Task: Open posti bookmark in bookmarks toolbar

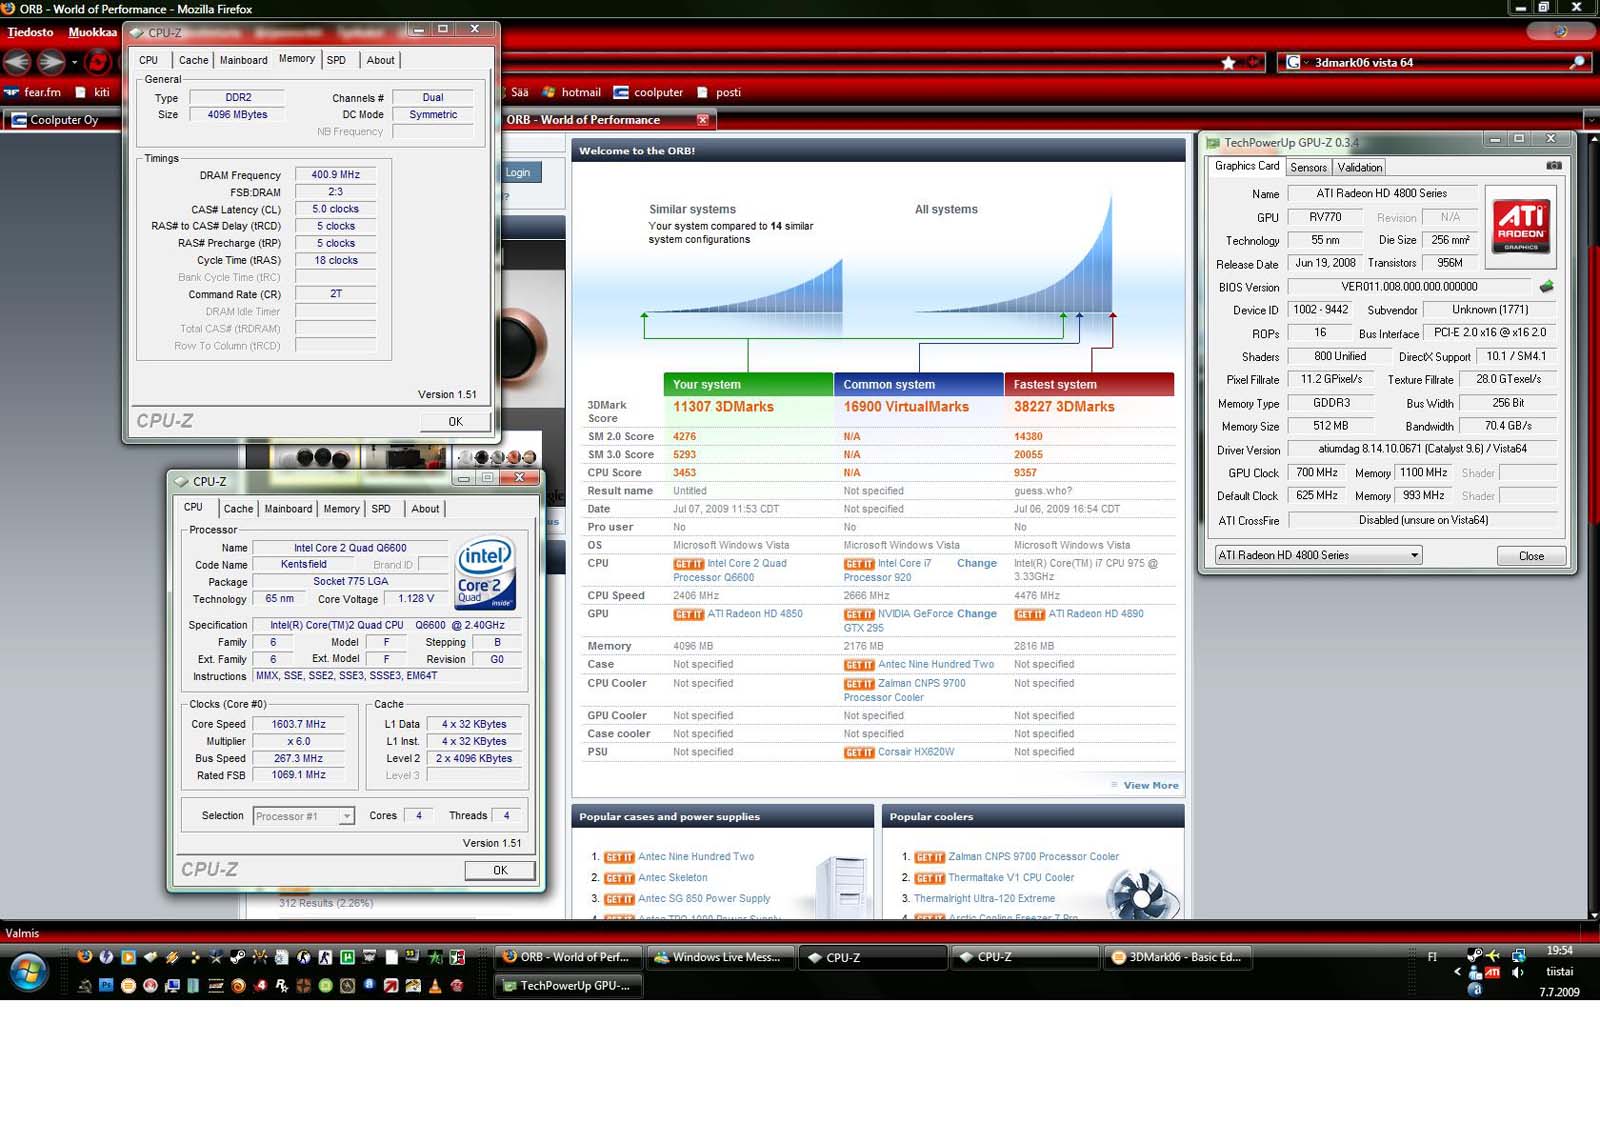Action: pyautogui.click(x=719, y=92)
